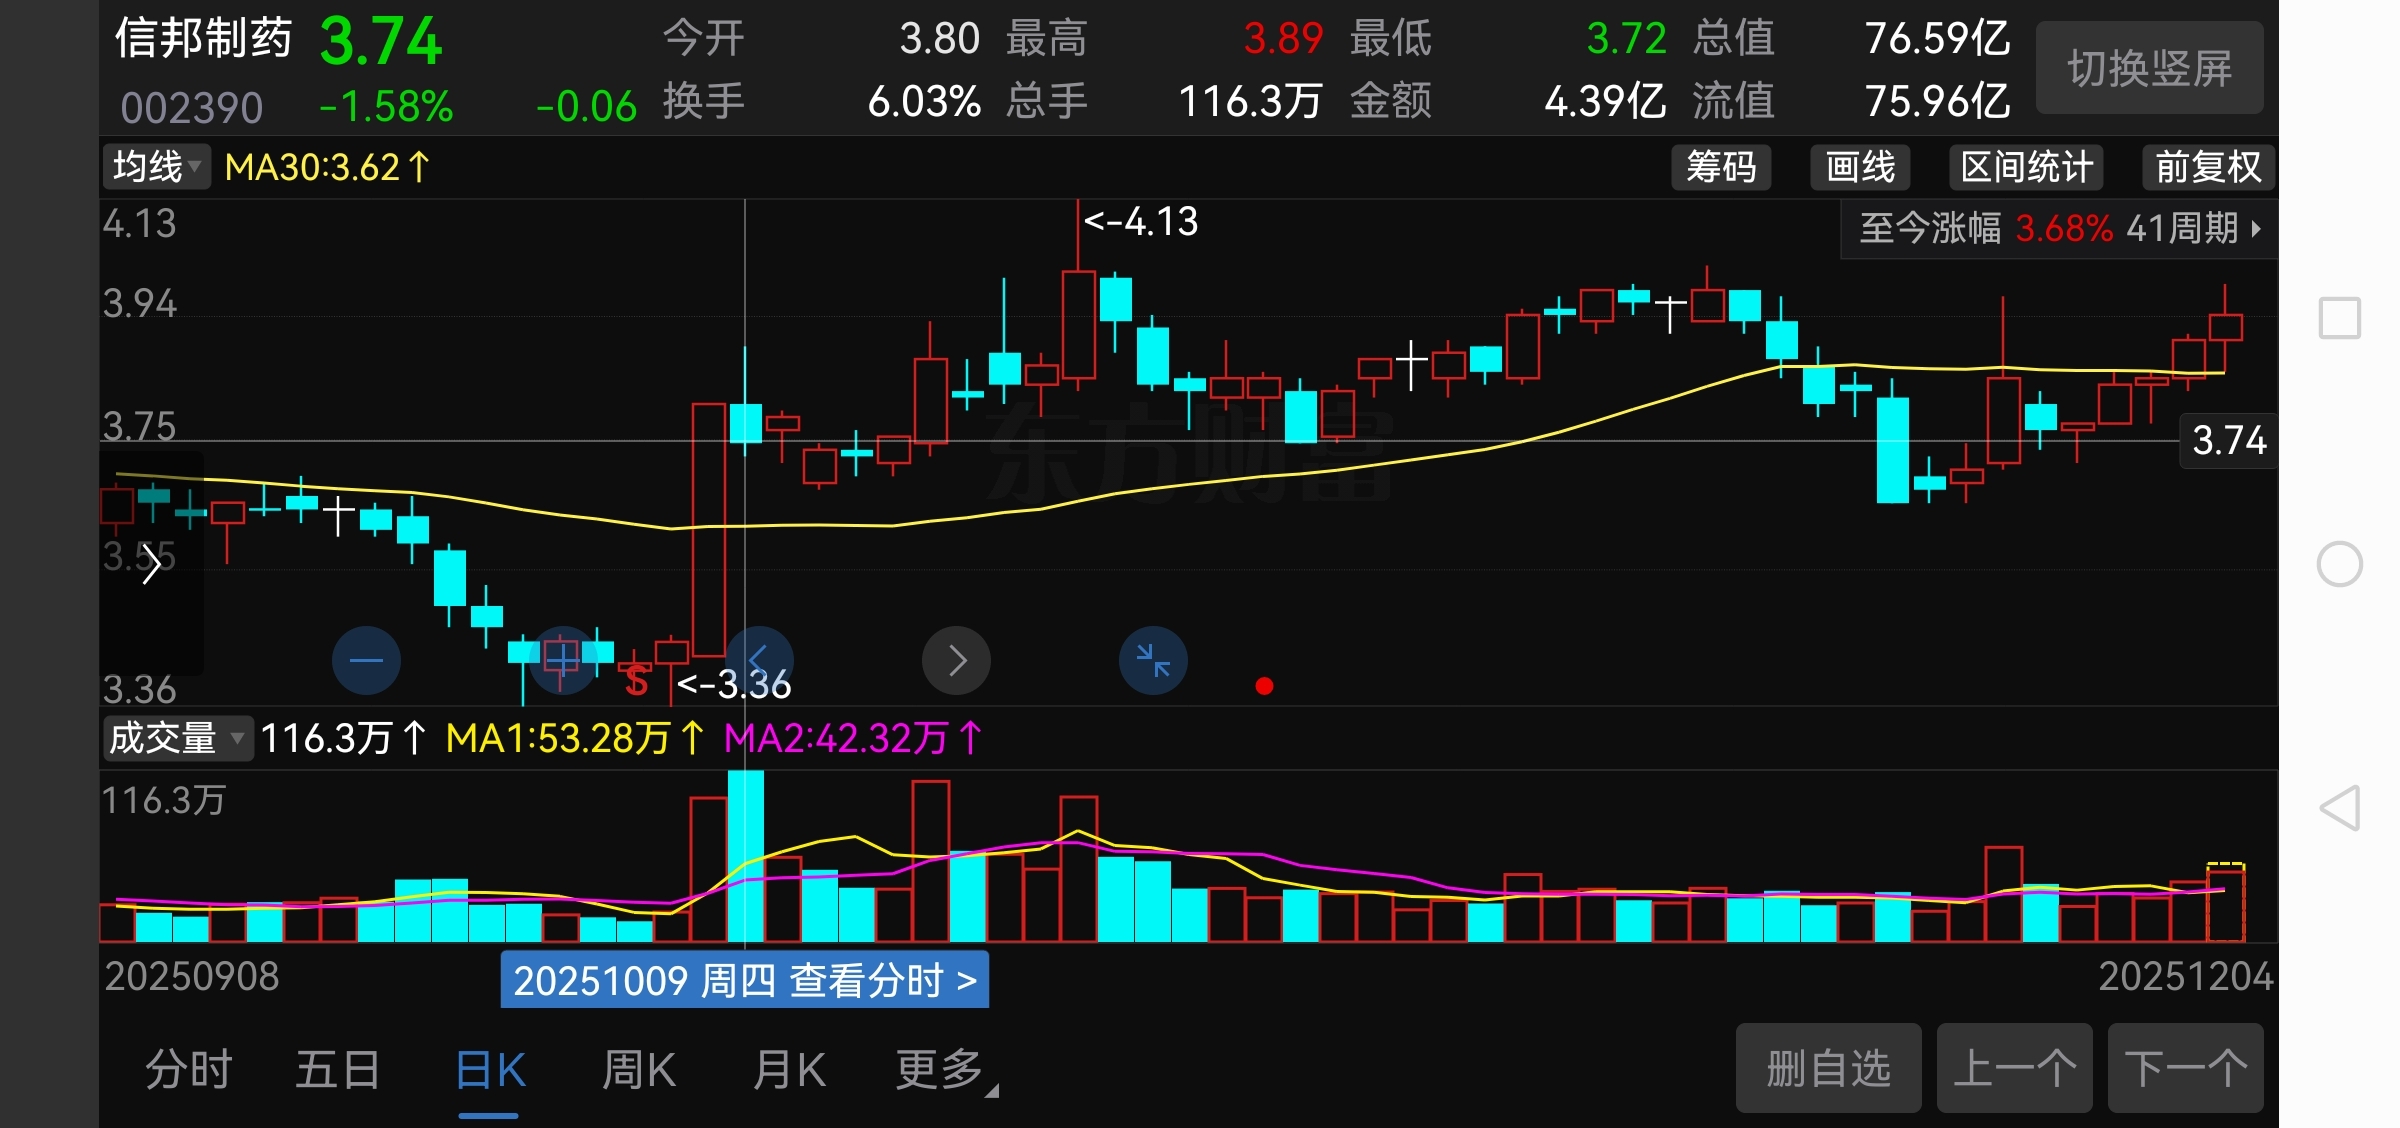This screenshot has height=1128, width=2400.
Task: Toggle the 筹码 chip distribution view
Action: click(1720, 167)
